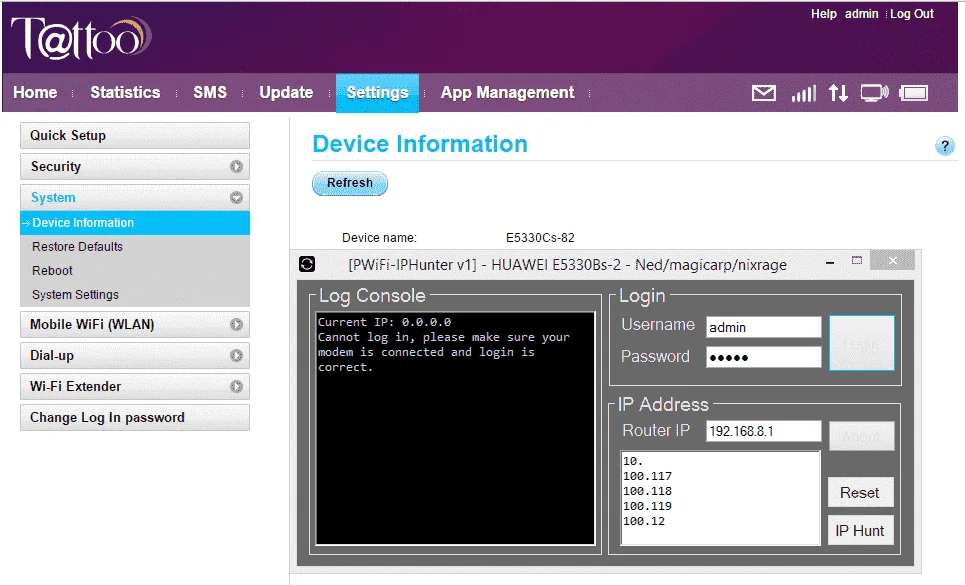Click the Tattoo logo

click(81, 38)
